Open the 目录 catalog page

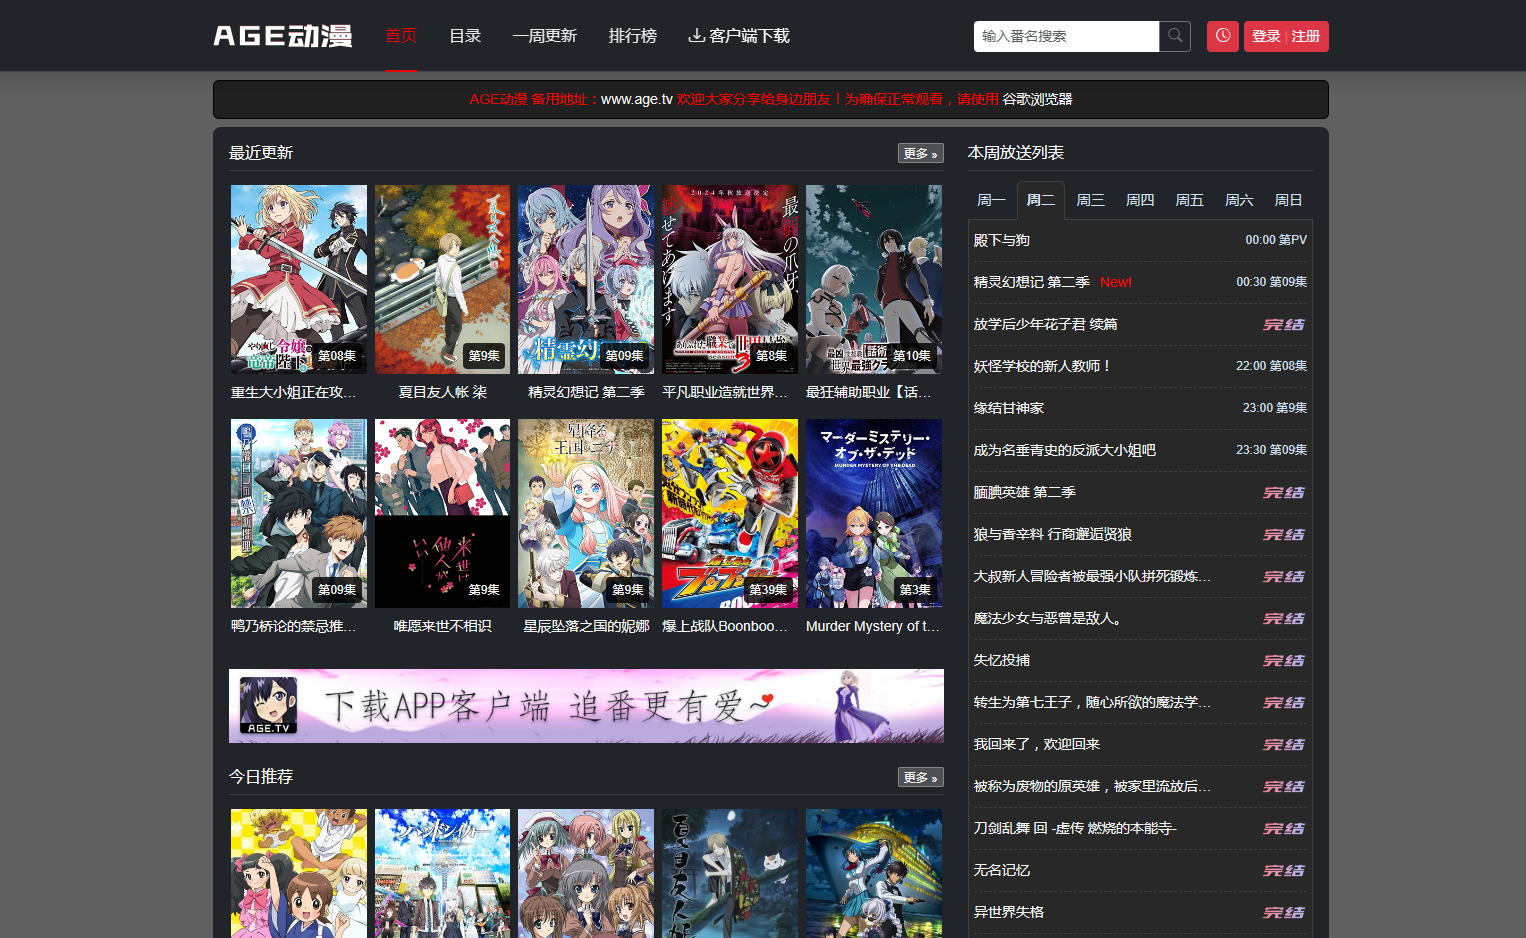[x=465, y=36]
